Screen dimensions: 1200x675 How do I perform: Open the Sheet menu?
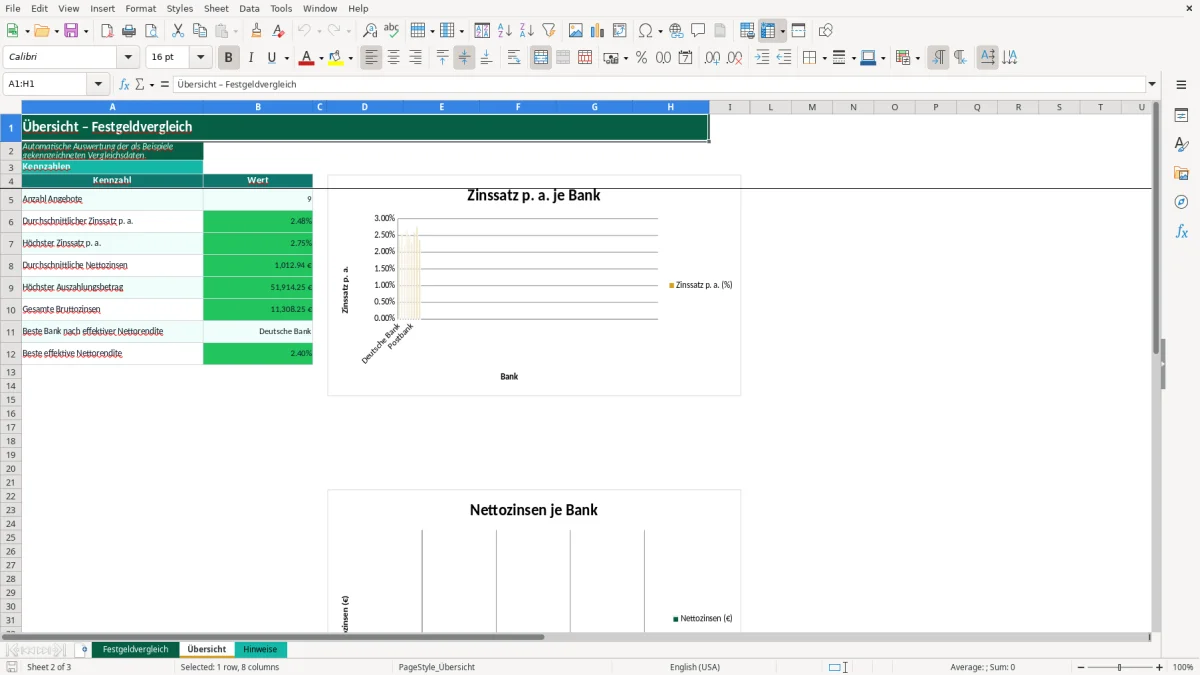(x=216, y=8)
